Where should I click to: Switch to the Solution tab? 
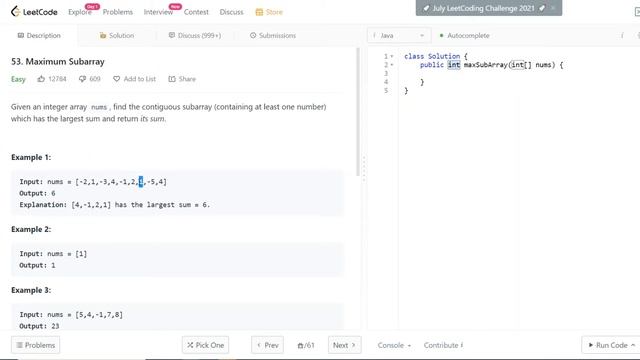(x=117, y=36)
